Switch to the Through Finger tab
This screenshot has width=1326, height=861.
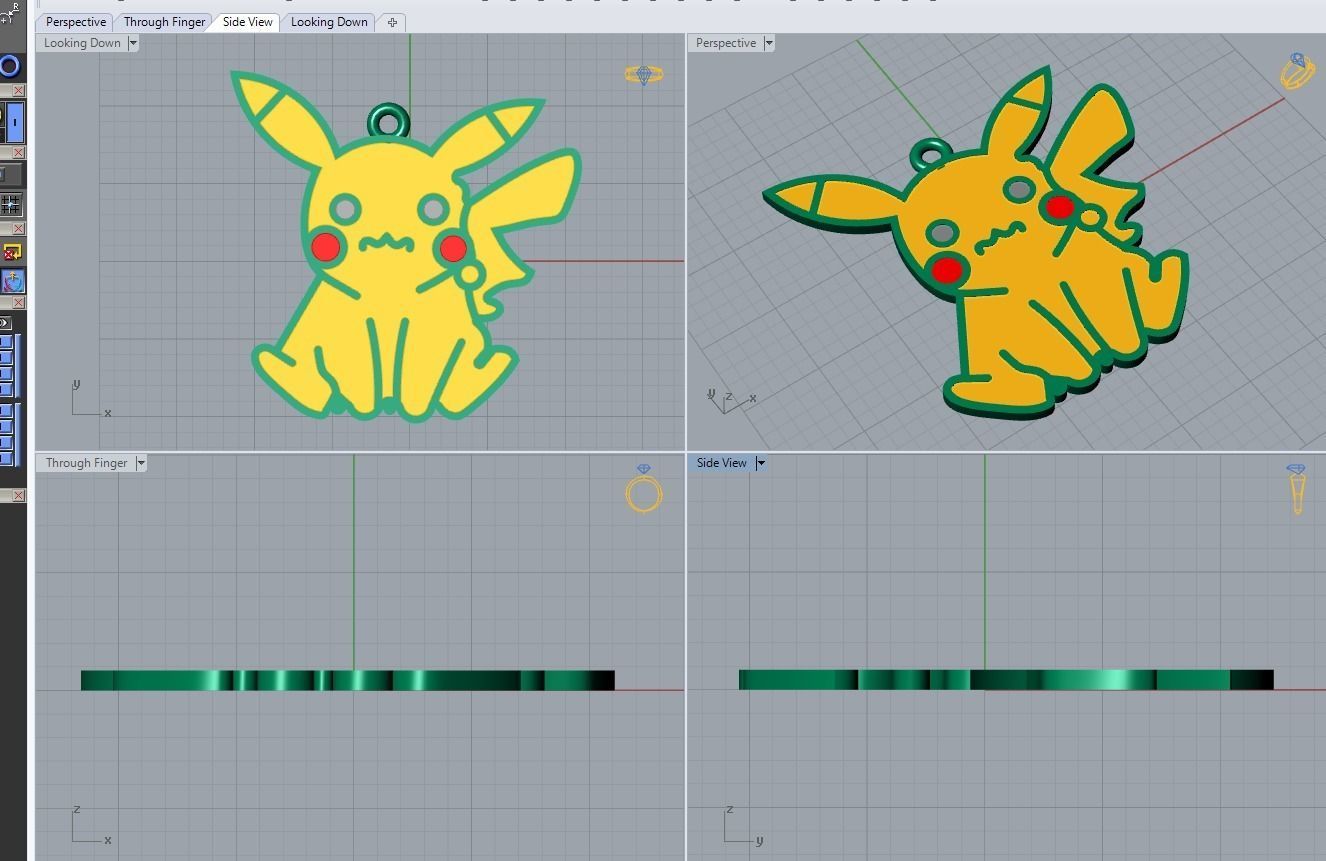(164, 22)
